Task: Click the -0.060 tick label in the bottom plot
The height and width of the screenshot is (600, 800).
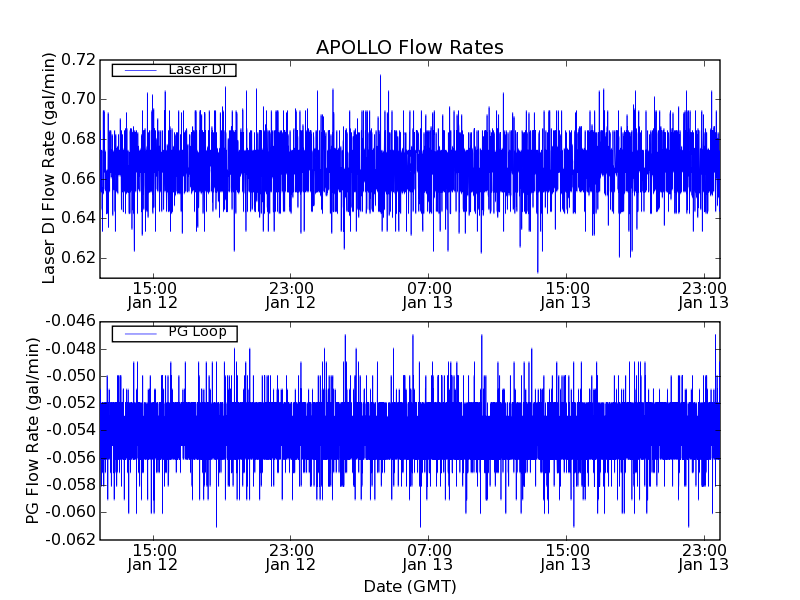Action: click(70, 512)
